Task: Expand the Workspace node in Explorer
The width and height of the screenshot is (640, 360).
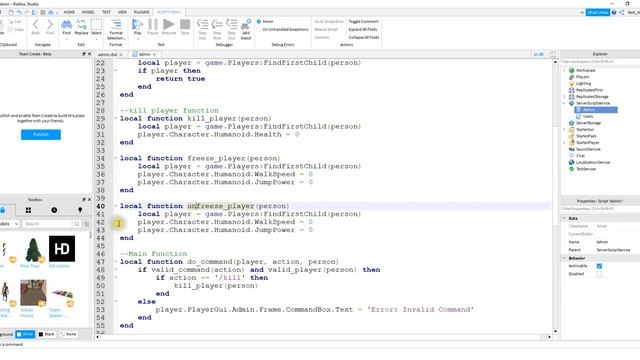Action: pos(564,70)
